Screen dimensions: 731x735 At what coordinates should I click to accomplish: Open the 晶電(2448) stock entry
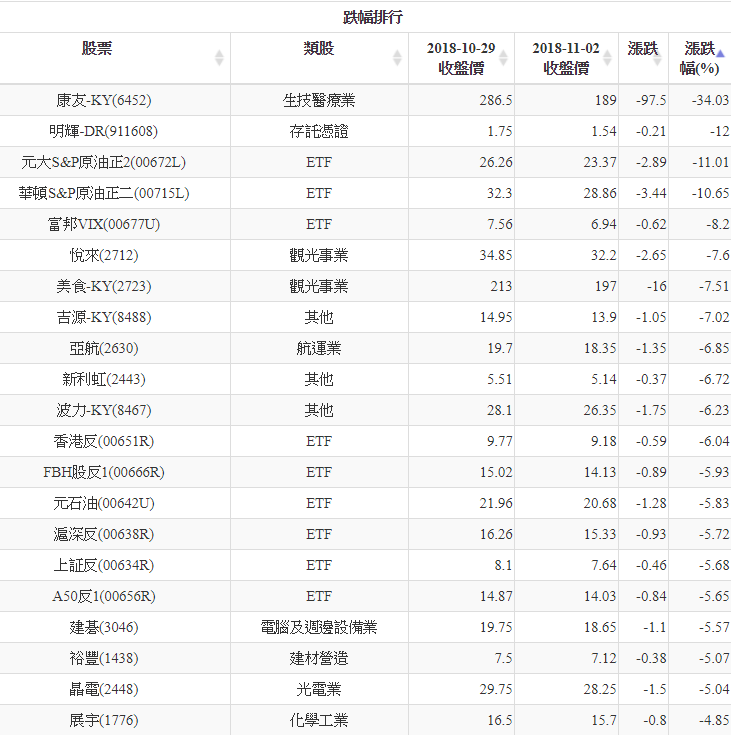point(103,689)
